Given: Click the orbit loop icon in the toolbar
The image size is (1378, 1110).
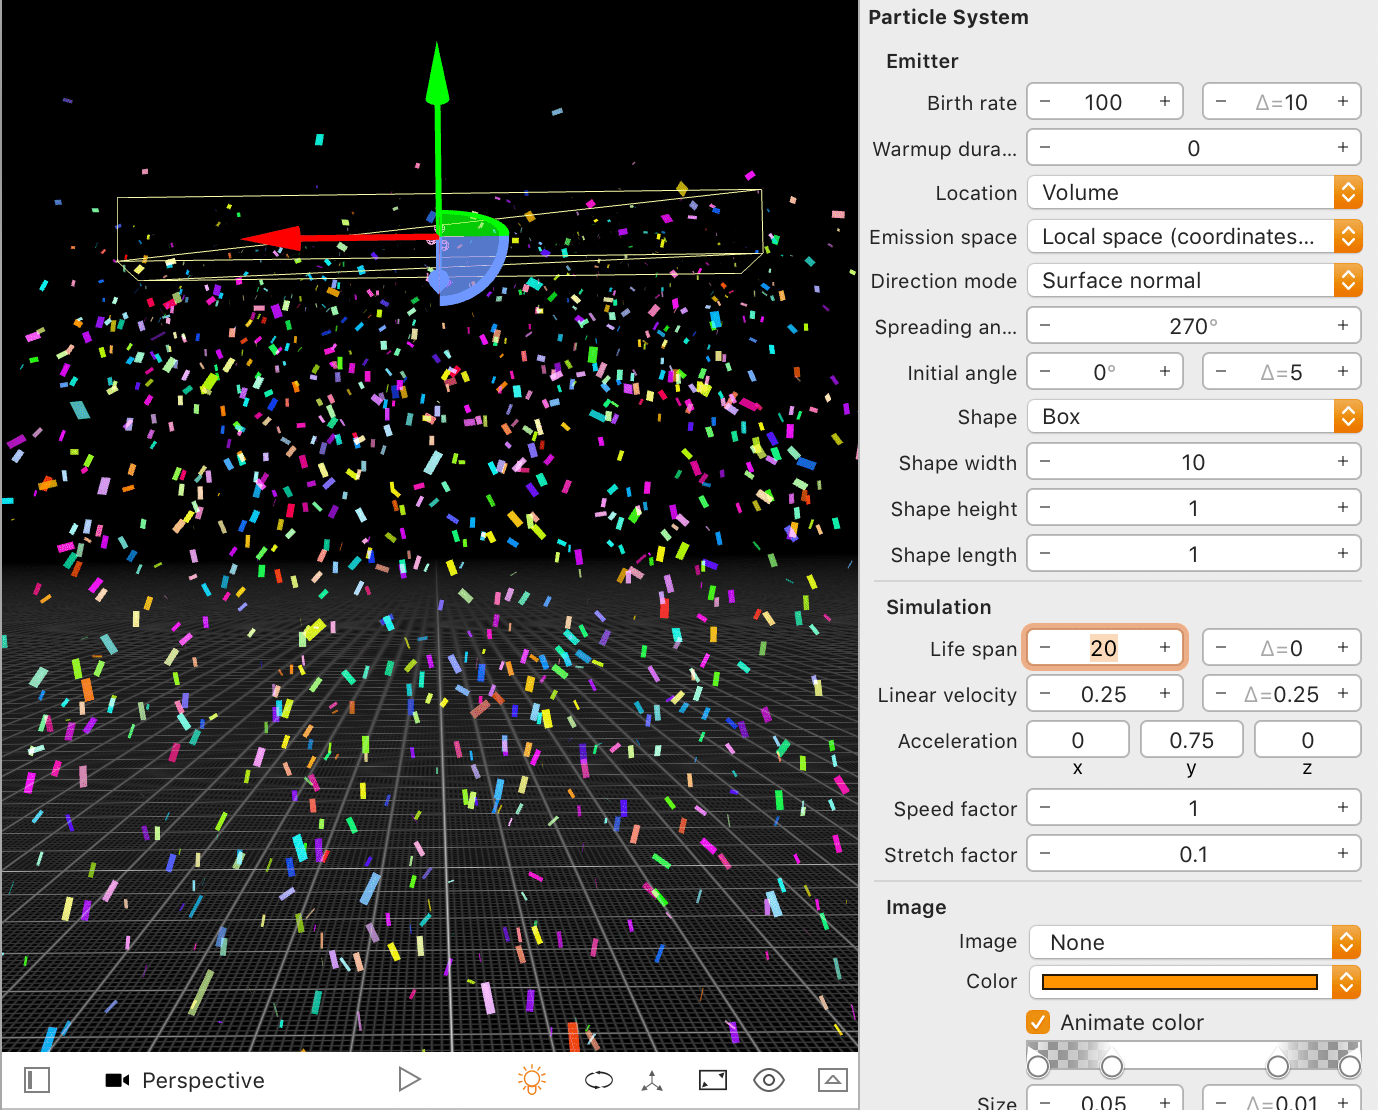Looking at the screenshot, I should pyautogui.click(x=598, y=1080).
